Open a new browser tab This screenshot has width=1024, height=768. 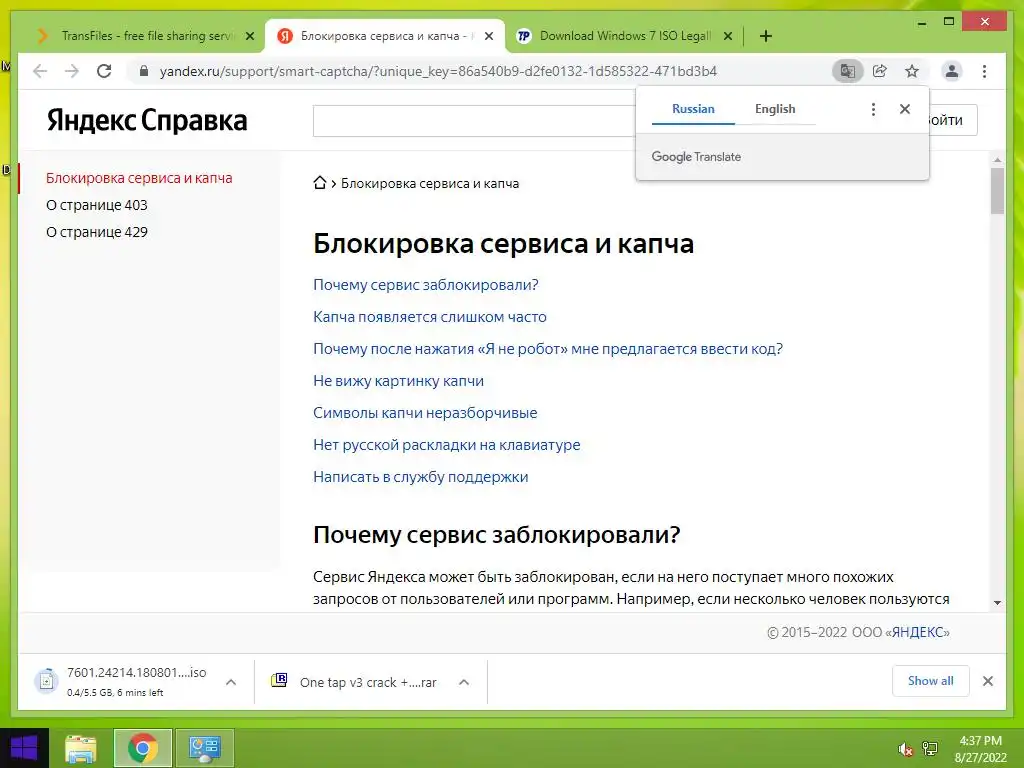pos(765,36)
